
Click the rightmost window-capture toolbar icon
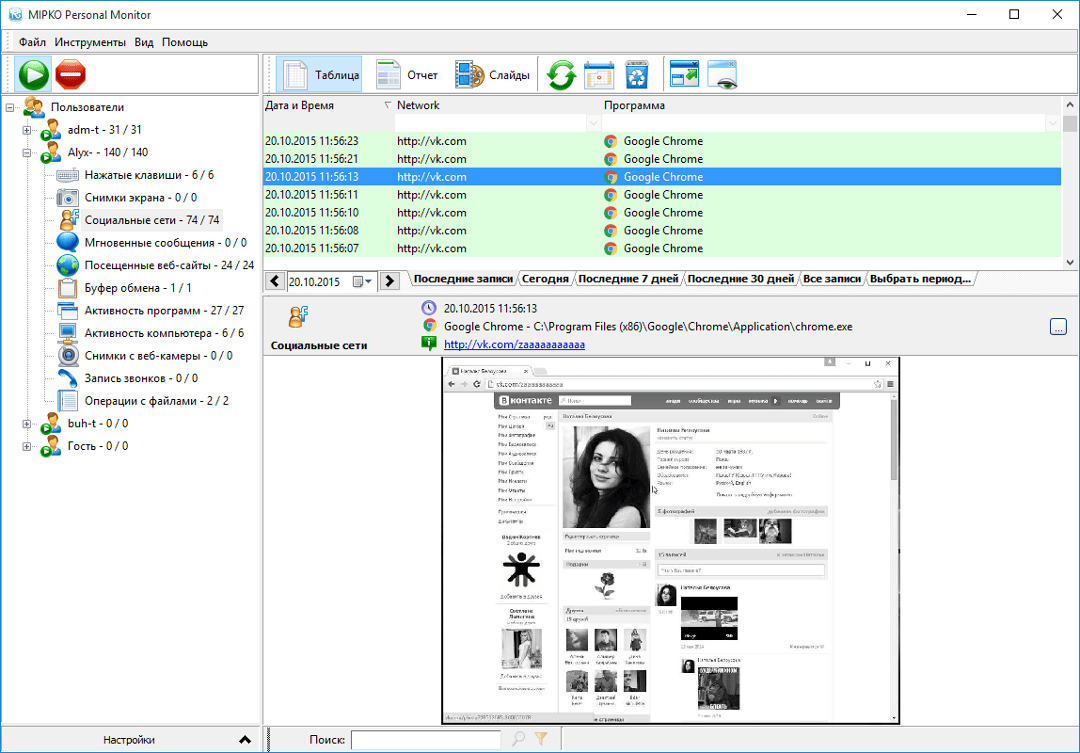point(723,74)
